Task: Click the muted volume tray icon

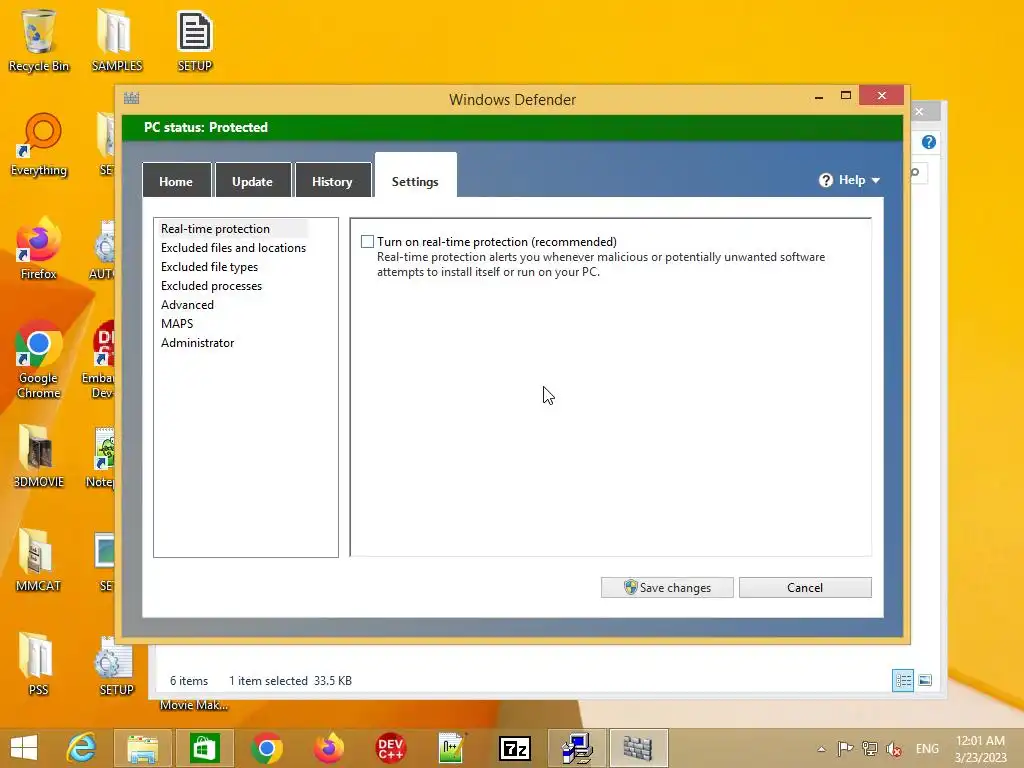Action: (893, 749)
